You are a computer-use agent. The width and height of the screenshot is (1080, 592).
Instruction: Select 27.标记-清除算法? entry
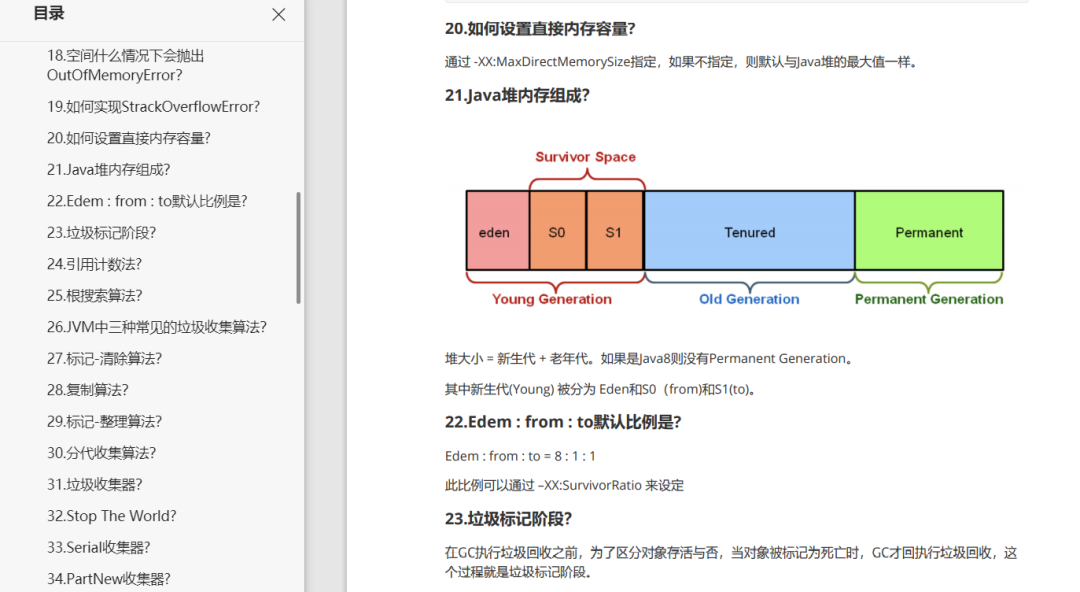point(104,359)
